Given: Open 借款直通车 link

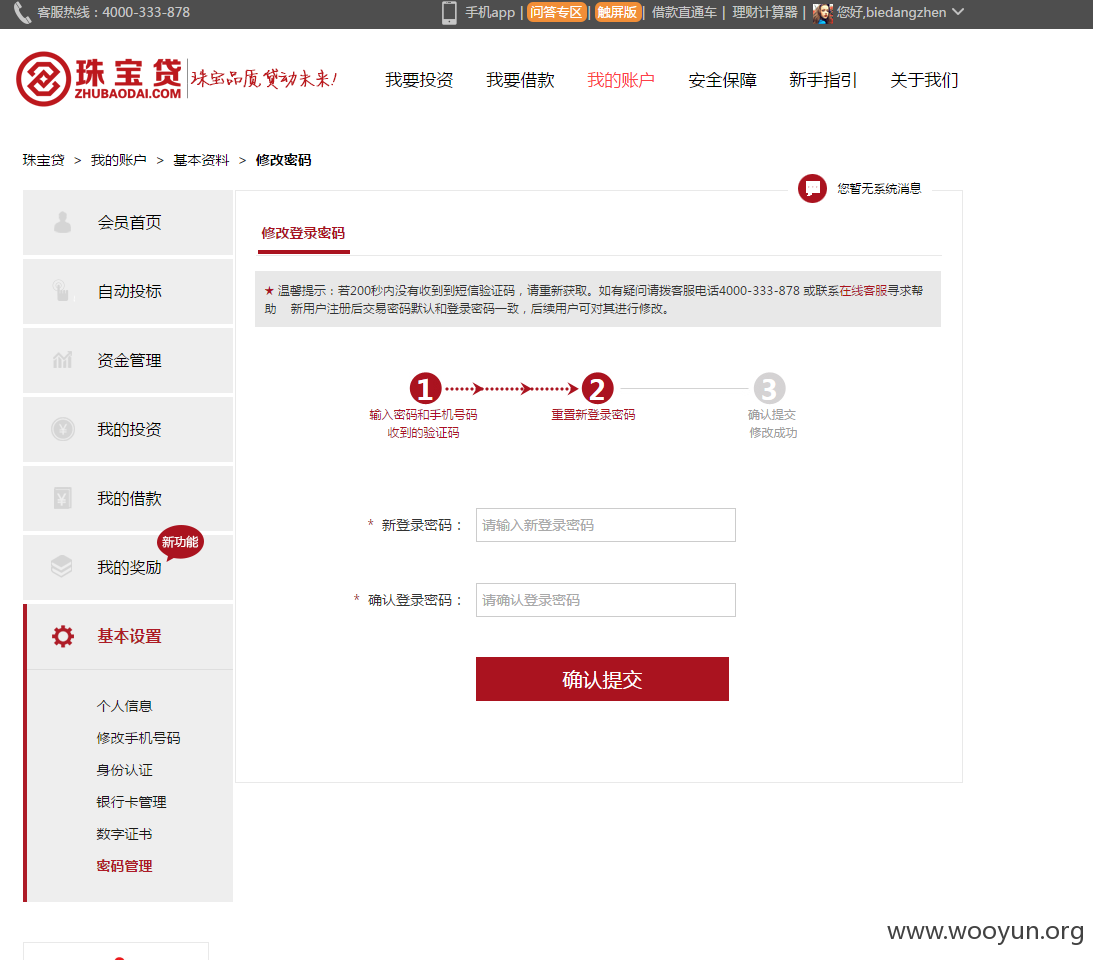Looking at the screenshot, I should pos(684,13).
